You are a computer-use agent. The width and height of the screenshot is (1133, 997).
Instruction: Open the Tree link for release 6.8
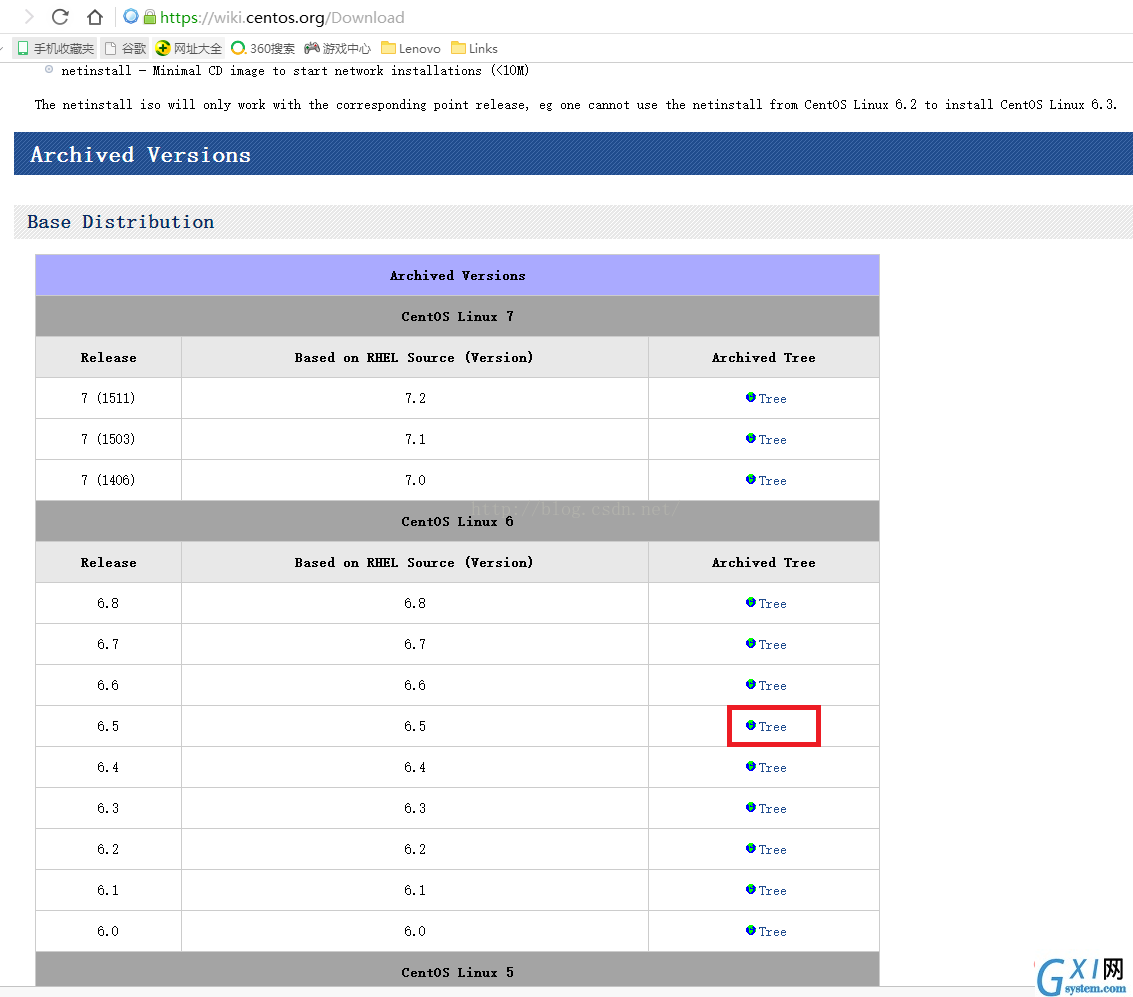[x=766, y=604]
